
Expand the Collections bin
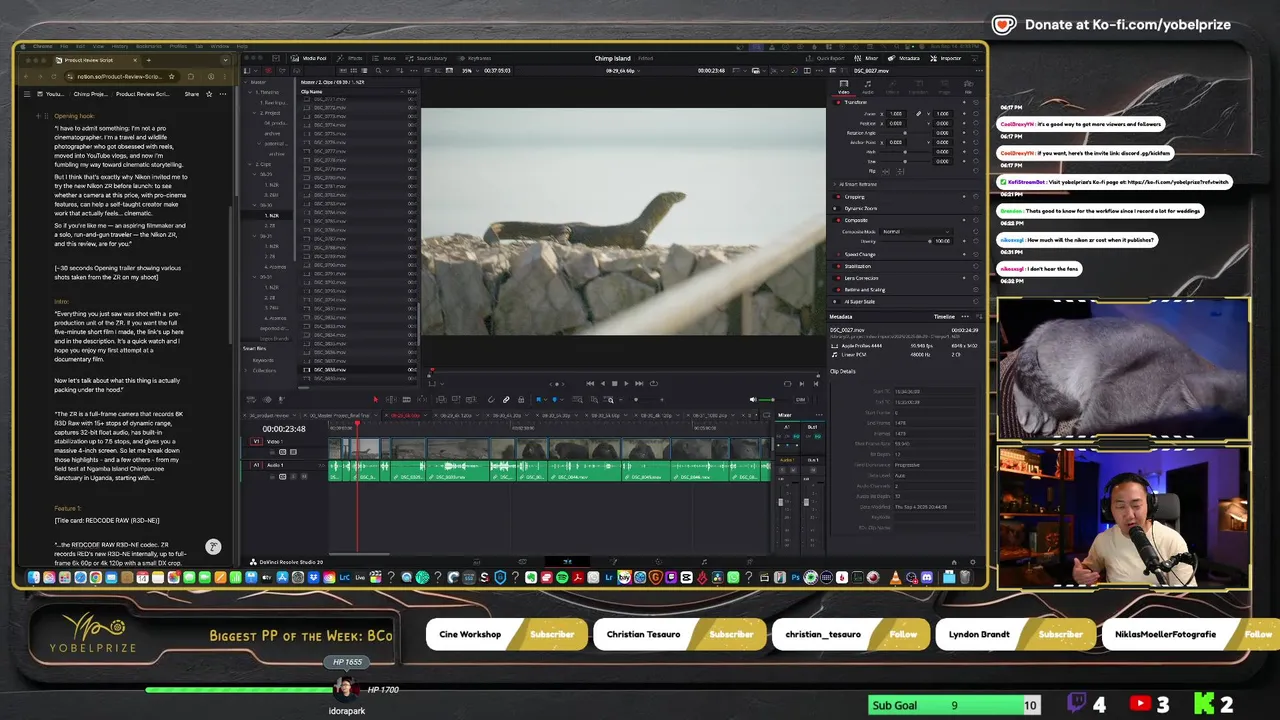[248, 370]
